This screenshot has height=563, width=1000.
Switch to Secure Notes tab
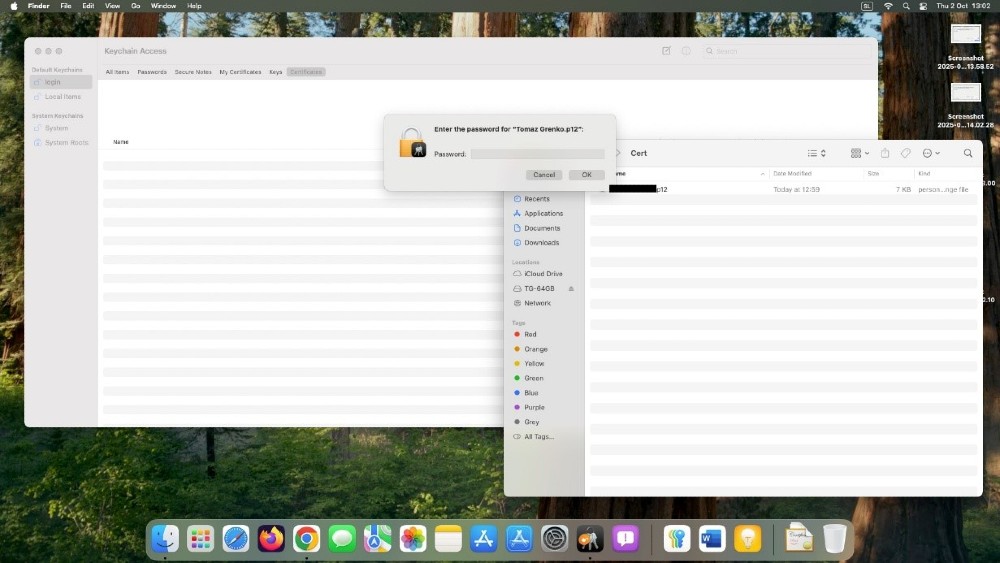pos(193,72)
